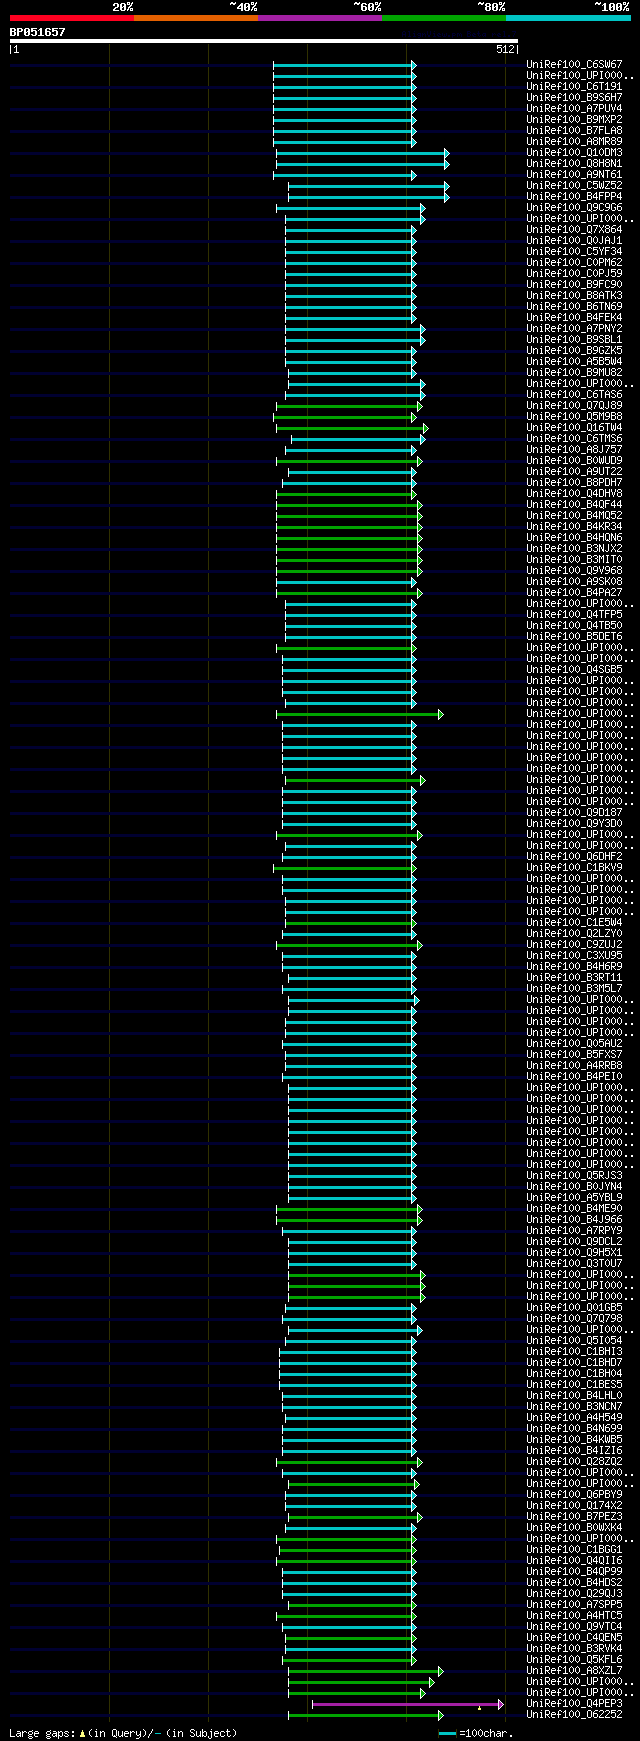The height and width of the screenshot is (1741, 640).
Task: Select the UniRef100_Q6PBY9 label
Action: (x=574, y=1495)
